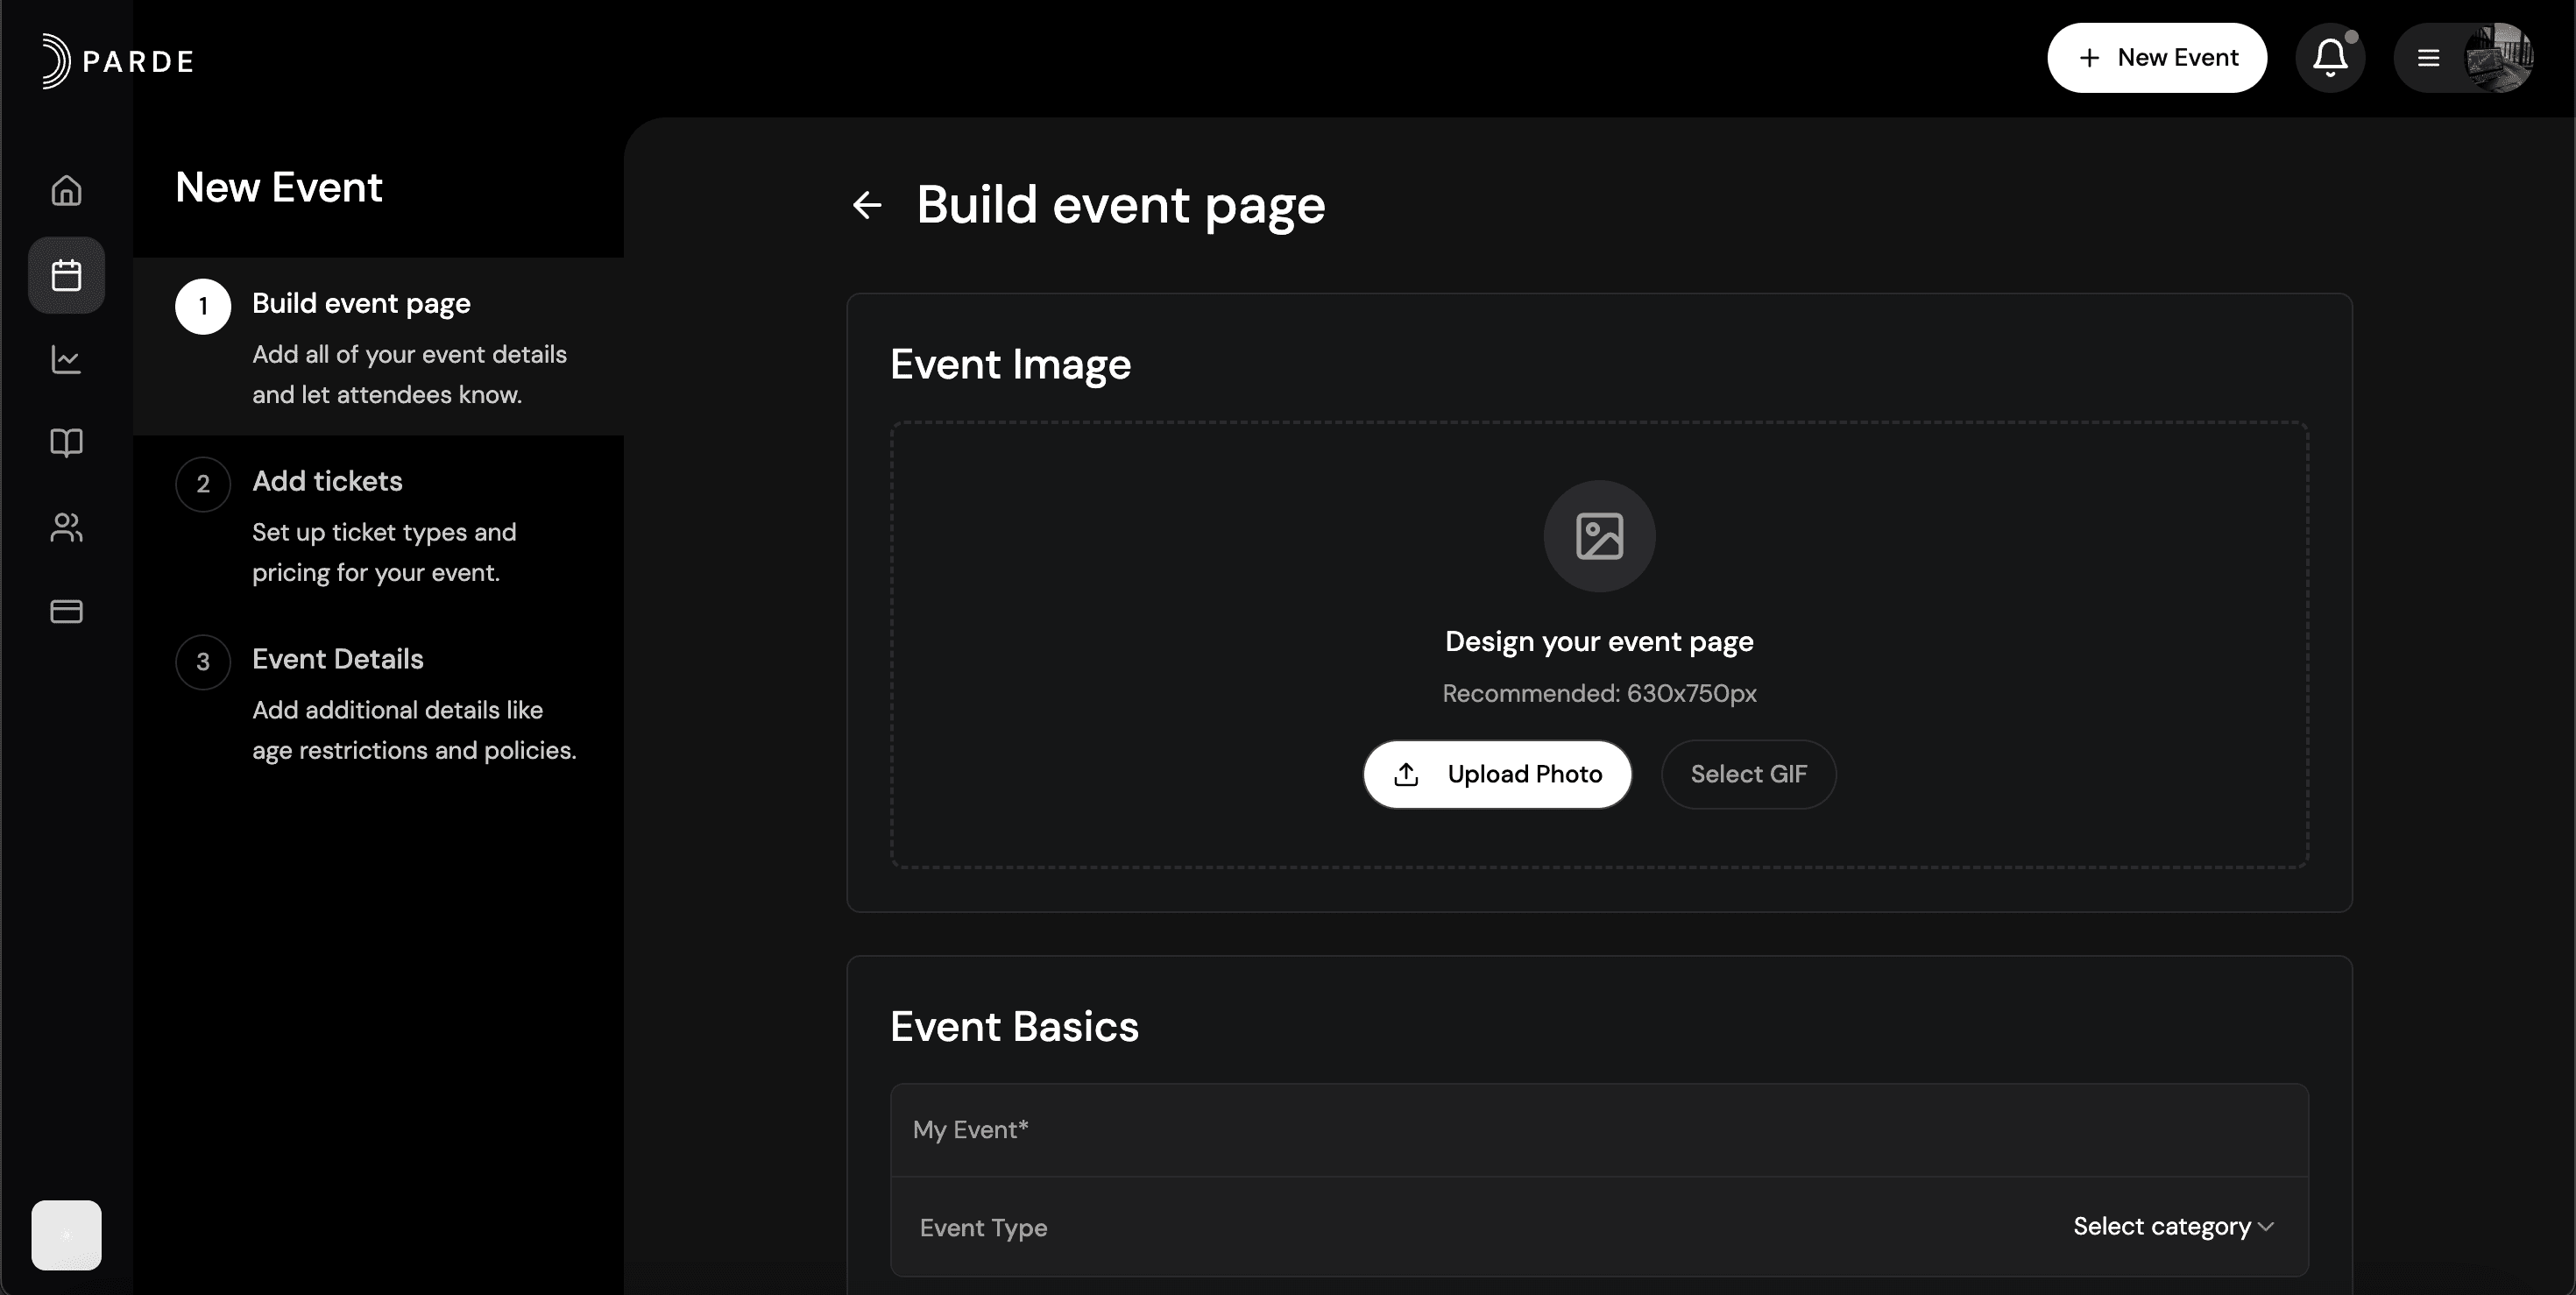Select the calendar events sidebar icon

pyautogui.click(x=66, y=275)
